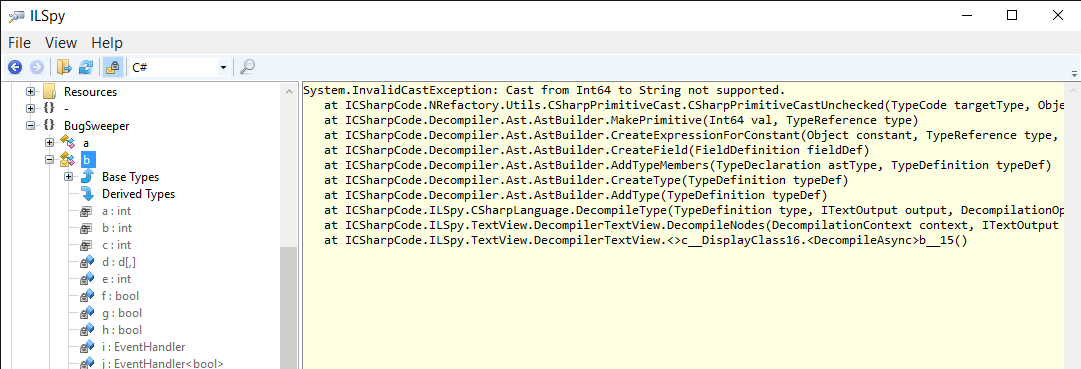Click the code view scroll-up arrow

1073,90
